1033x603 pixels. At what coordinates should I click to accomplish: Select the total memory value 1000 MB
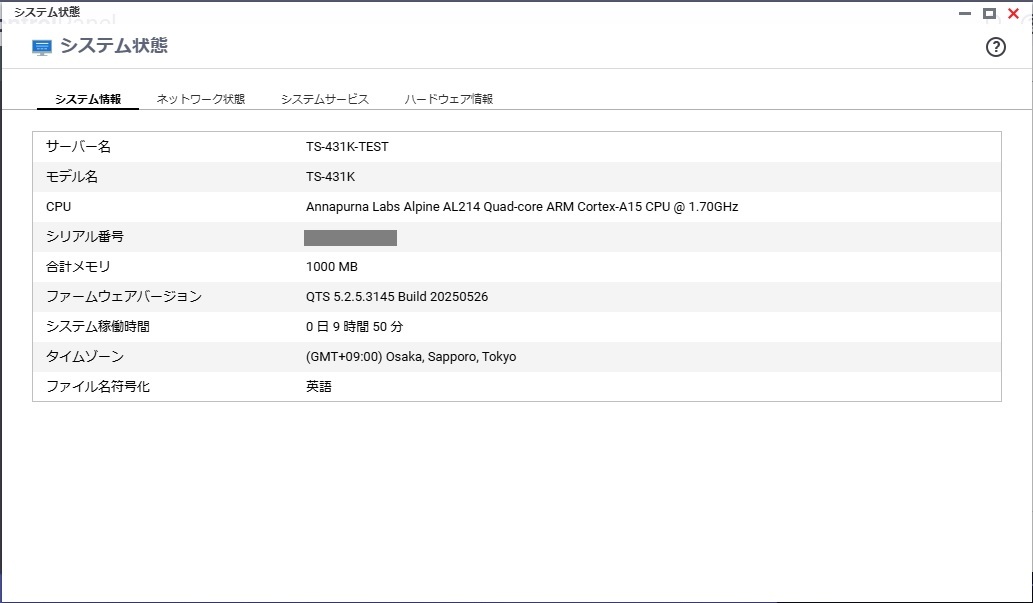[332, 267]
